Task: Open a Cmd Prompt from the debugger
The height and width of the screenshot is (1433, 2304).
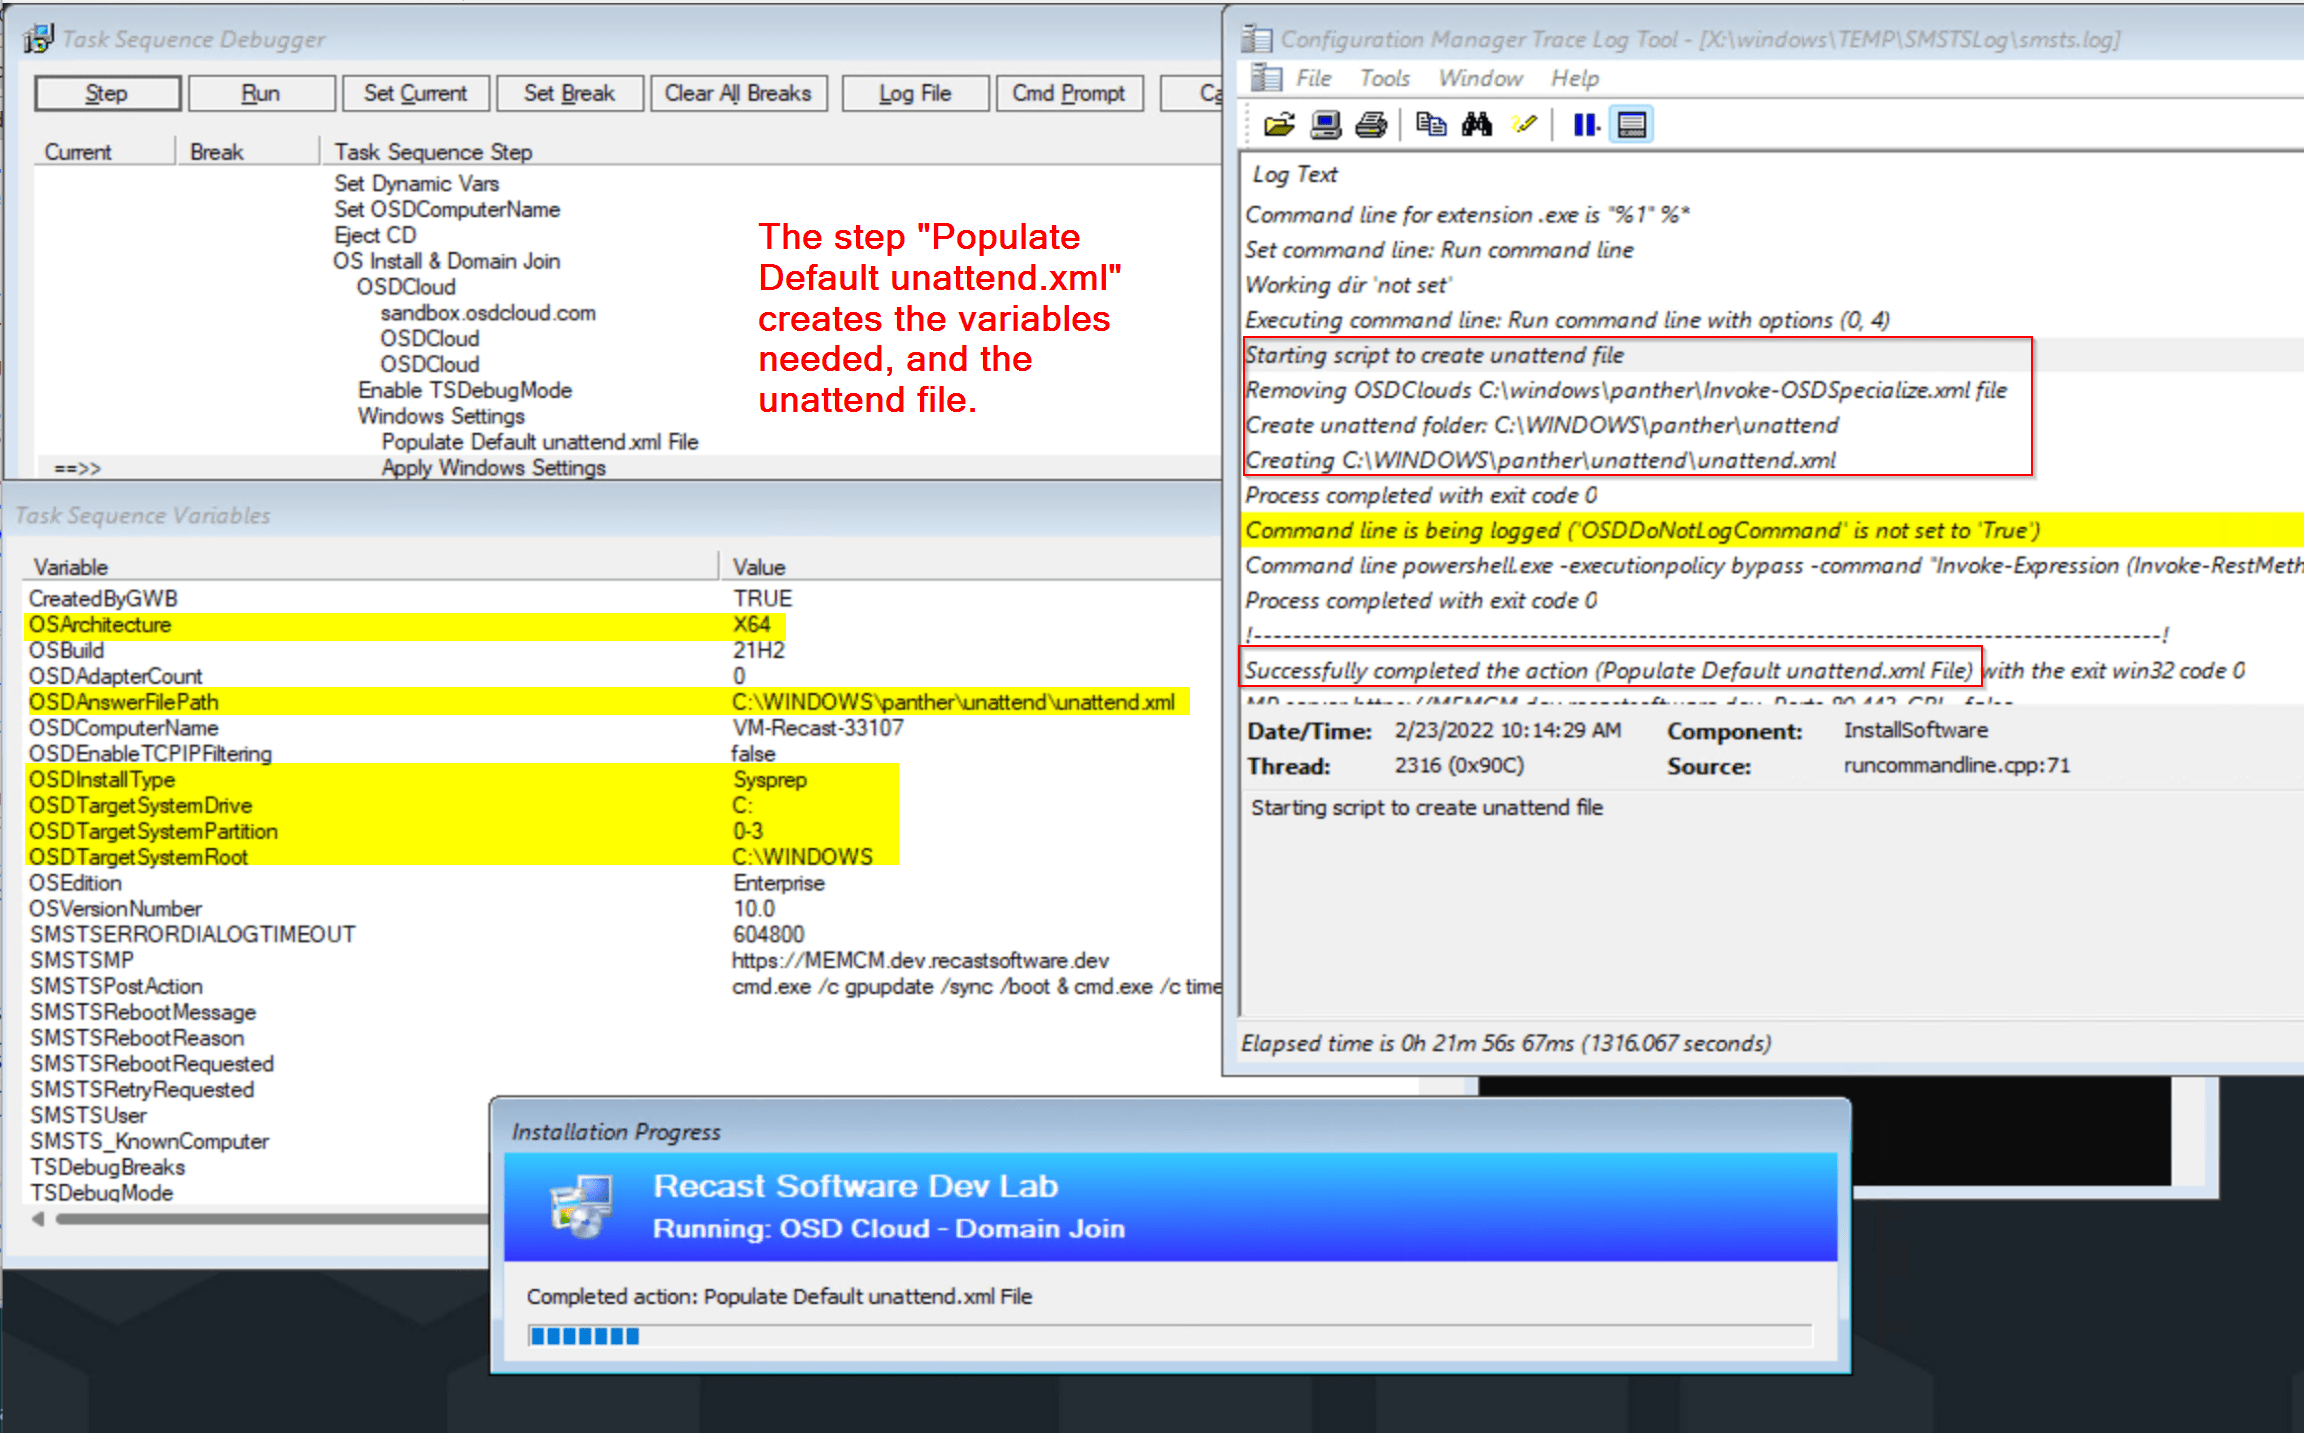Action: coord(1069,92)
